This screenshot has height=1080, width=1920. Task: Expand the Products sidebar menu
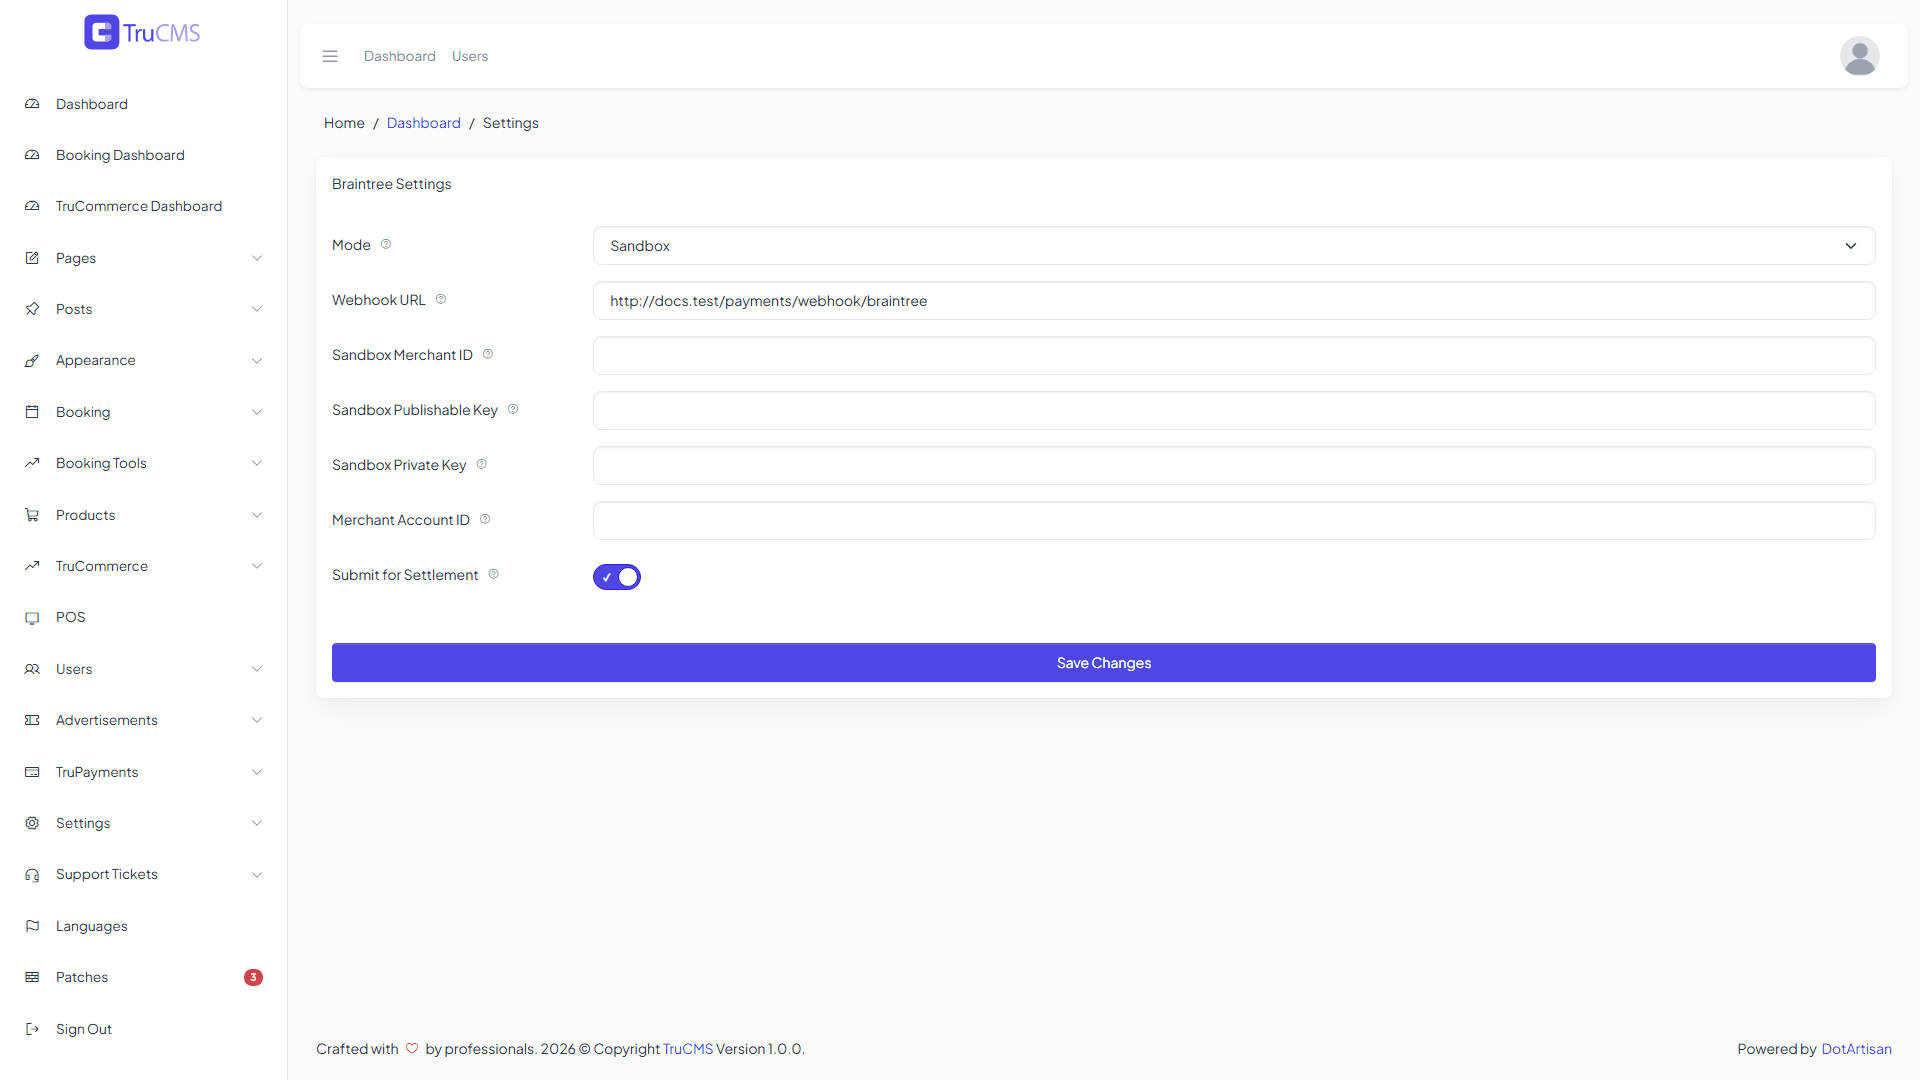point(144,515)
